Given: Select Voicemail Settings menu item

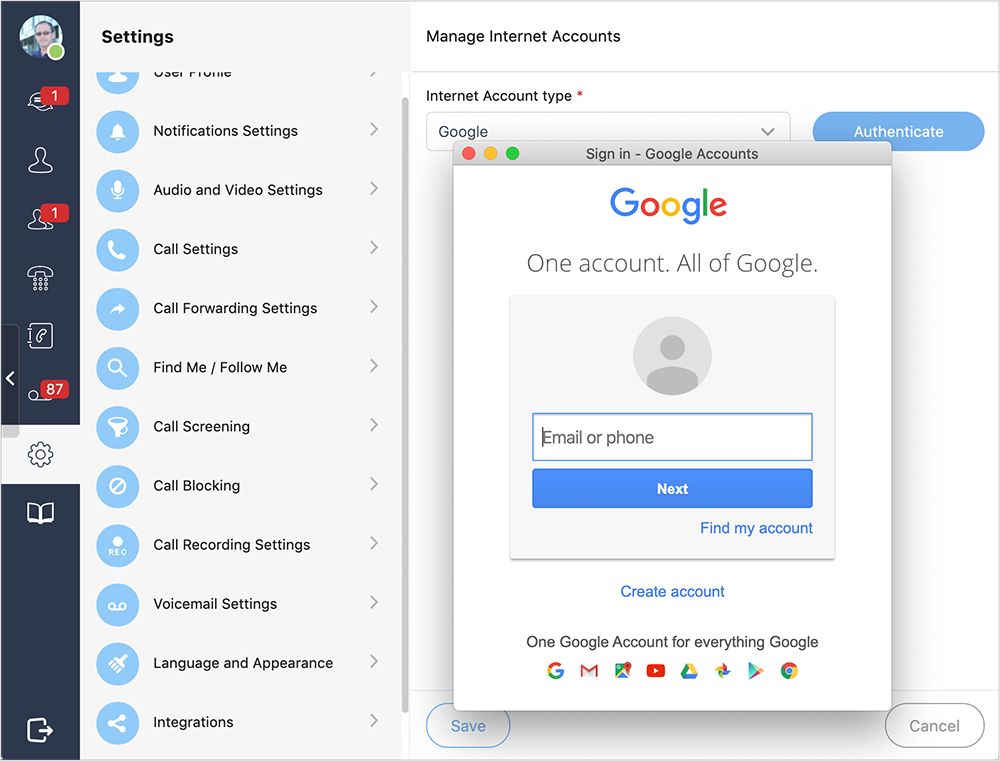Looking at the screenshot, I should point(214,604).
